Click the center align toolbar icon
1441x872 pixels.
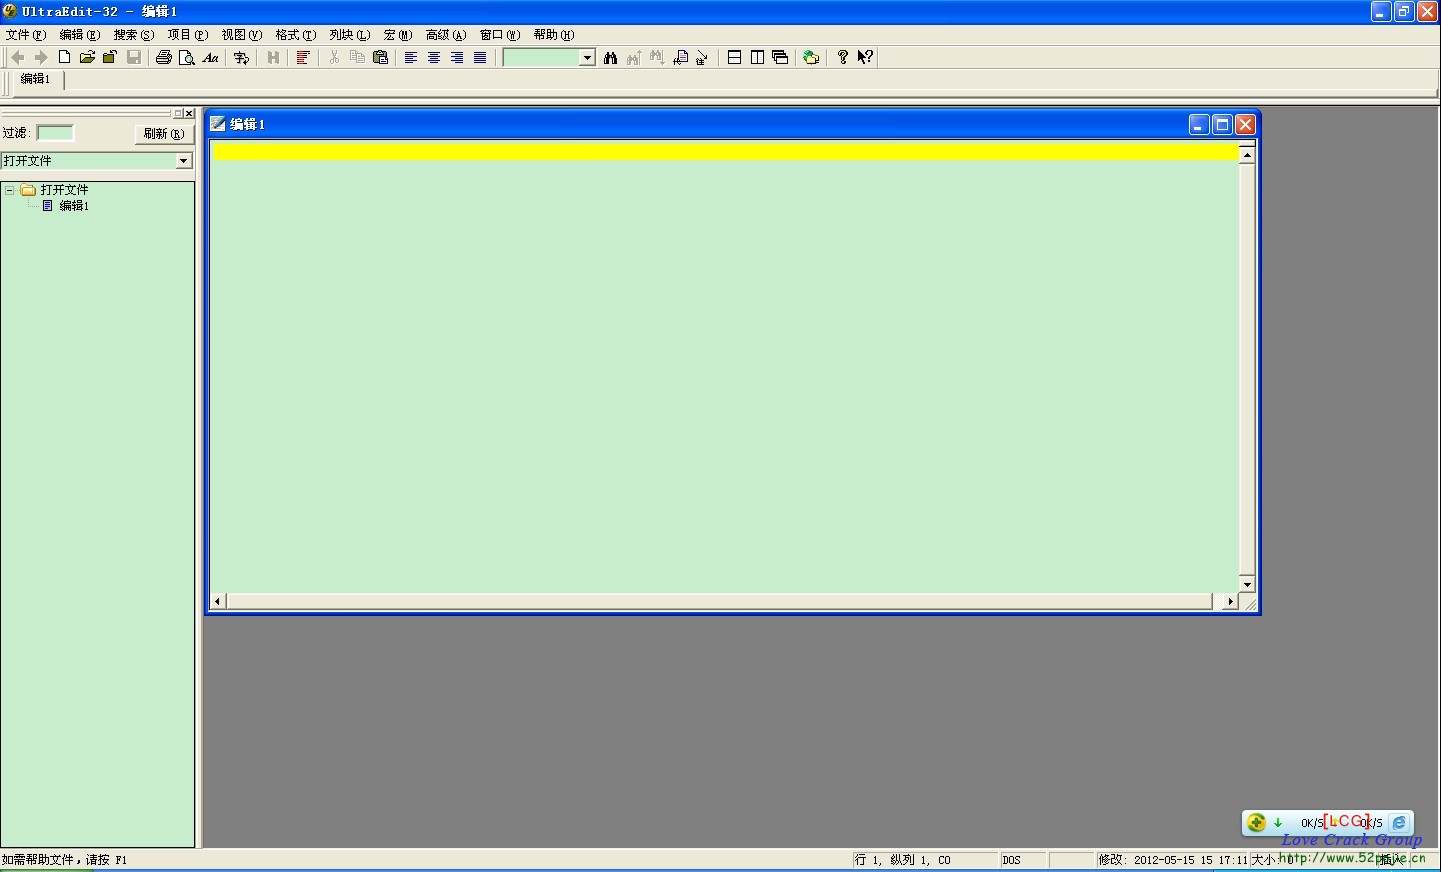tap(434, 58)
